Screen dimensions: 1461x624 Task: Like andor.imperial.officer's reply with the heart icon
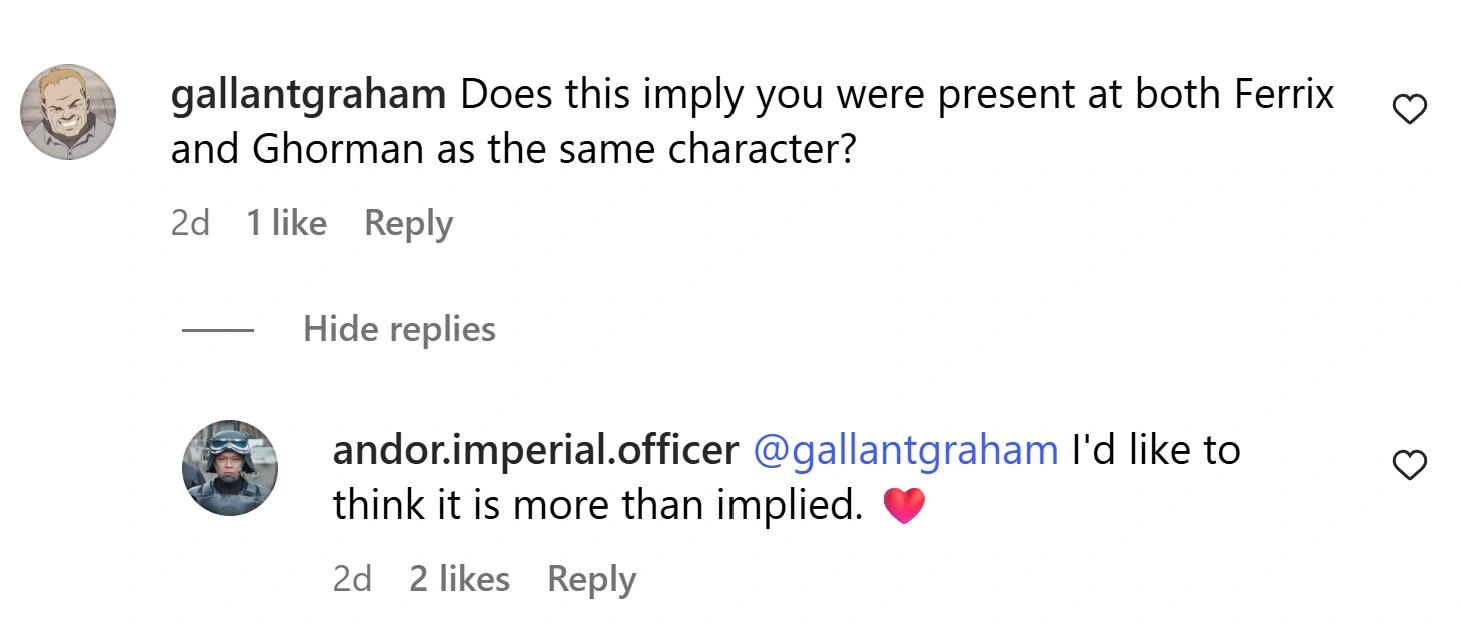(1409, 466)
